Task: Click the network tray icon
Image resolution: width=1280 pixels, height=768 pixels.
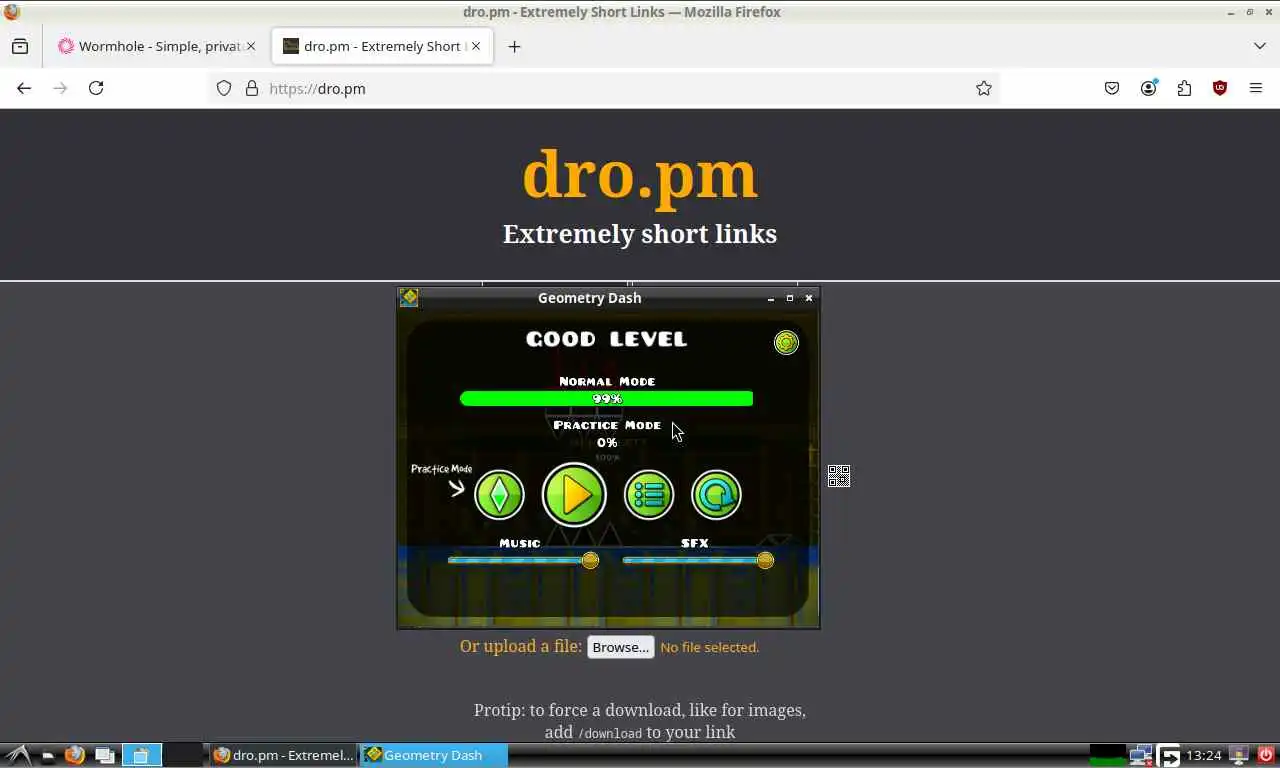Action: [x=1141, y=755]
